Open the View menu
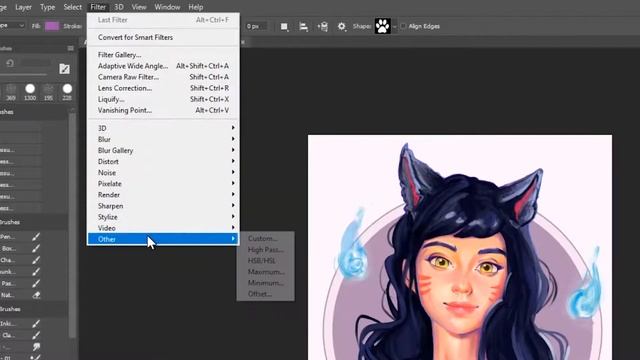This screenshot has width=640, height=360. 139,7
